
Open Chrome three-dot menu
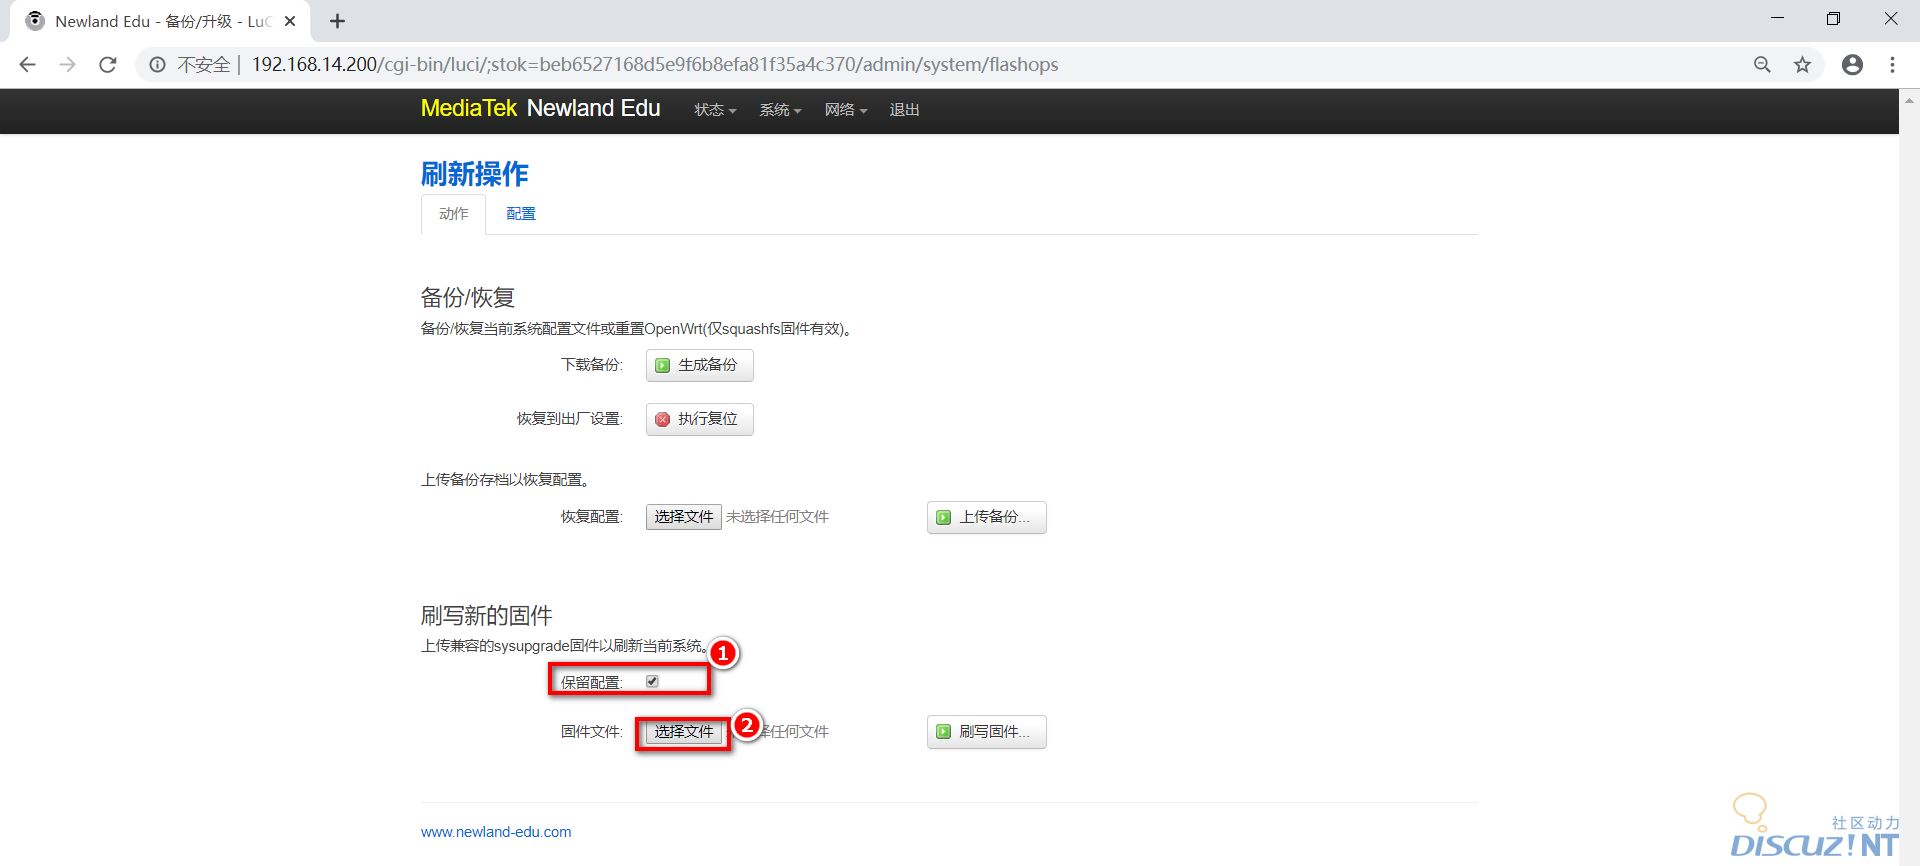(1892, 65)
